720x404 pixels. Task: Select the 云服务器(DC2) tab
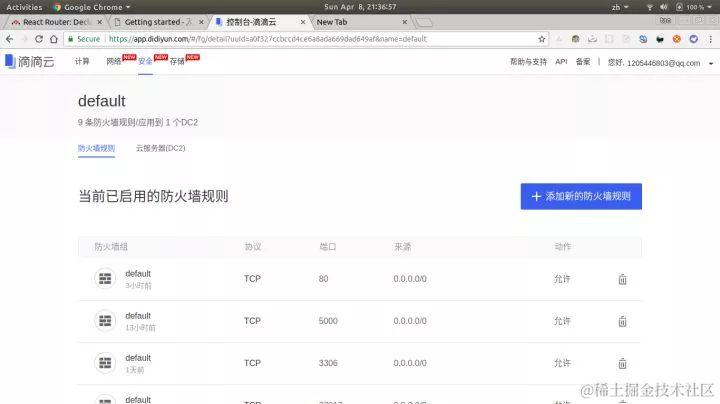click(x=160, y=148)
